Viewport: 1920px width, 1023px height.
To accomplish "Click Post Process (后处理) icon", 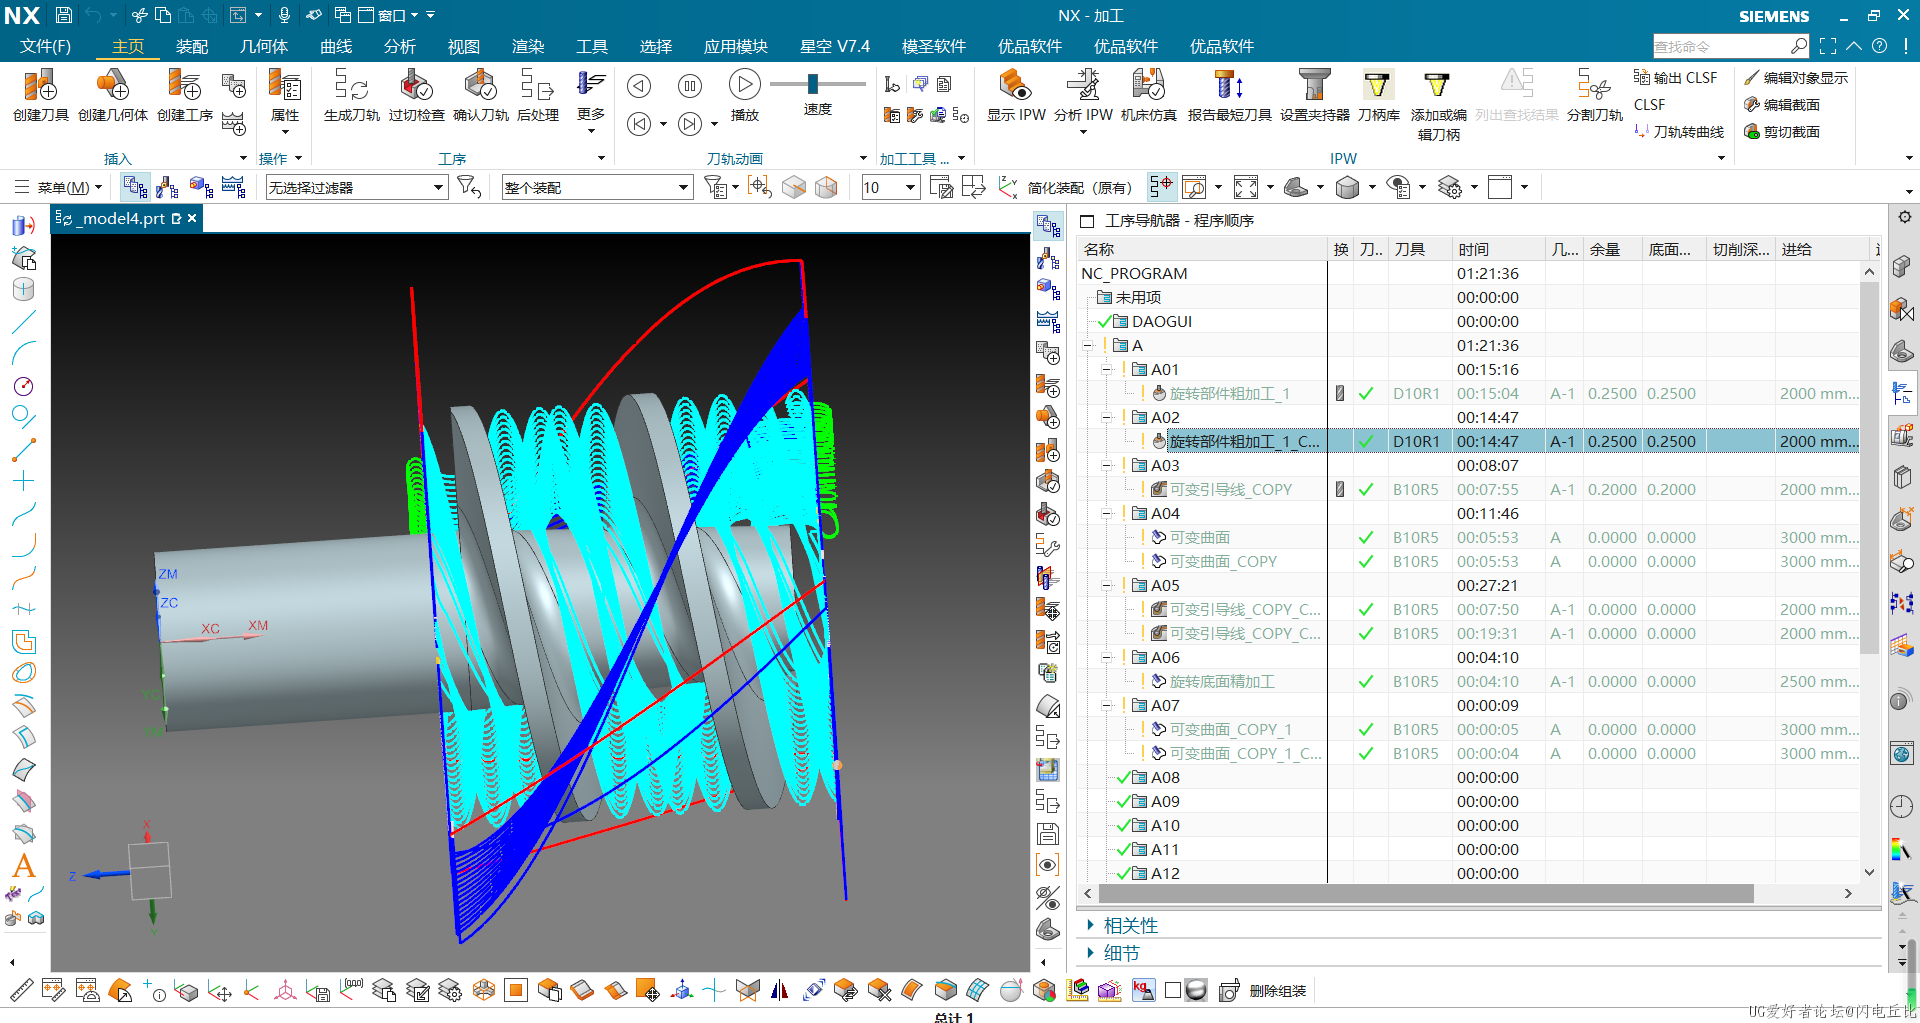I will pos(538,96).
